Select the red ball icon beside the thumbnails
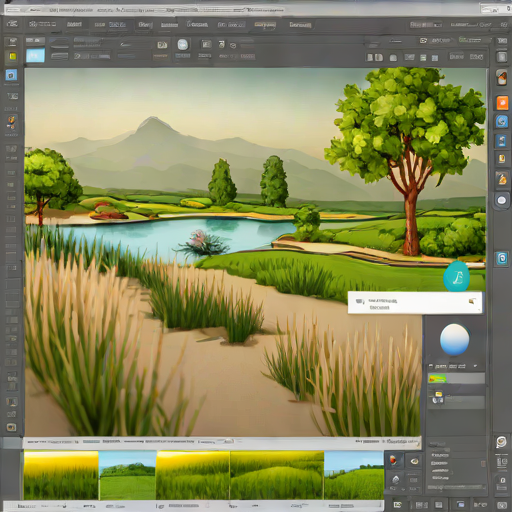512x512 pixels. [x=393, y=461]
